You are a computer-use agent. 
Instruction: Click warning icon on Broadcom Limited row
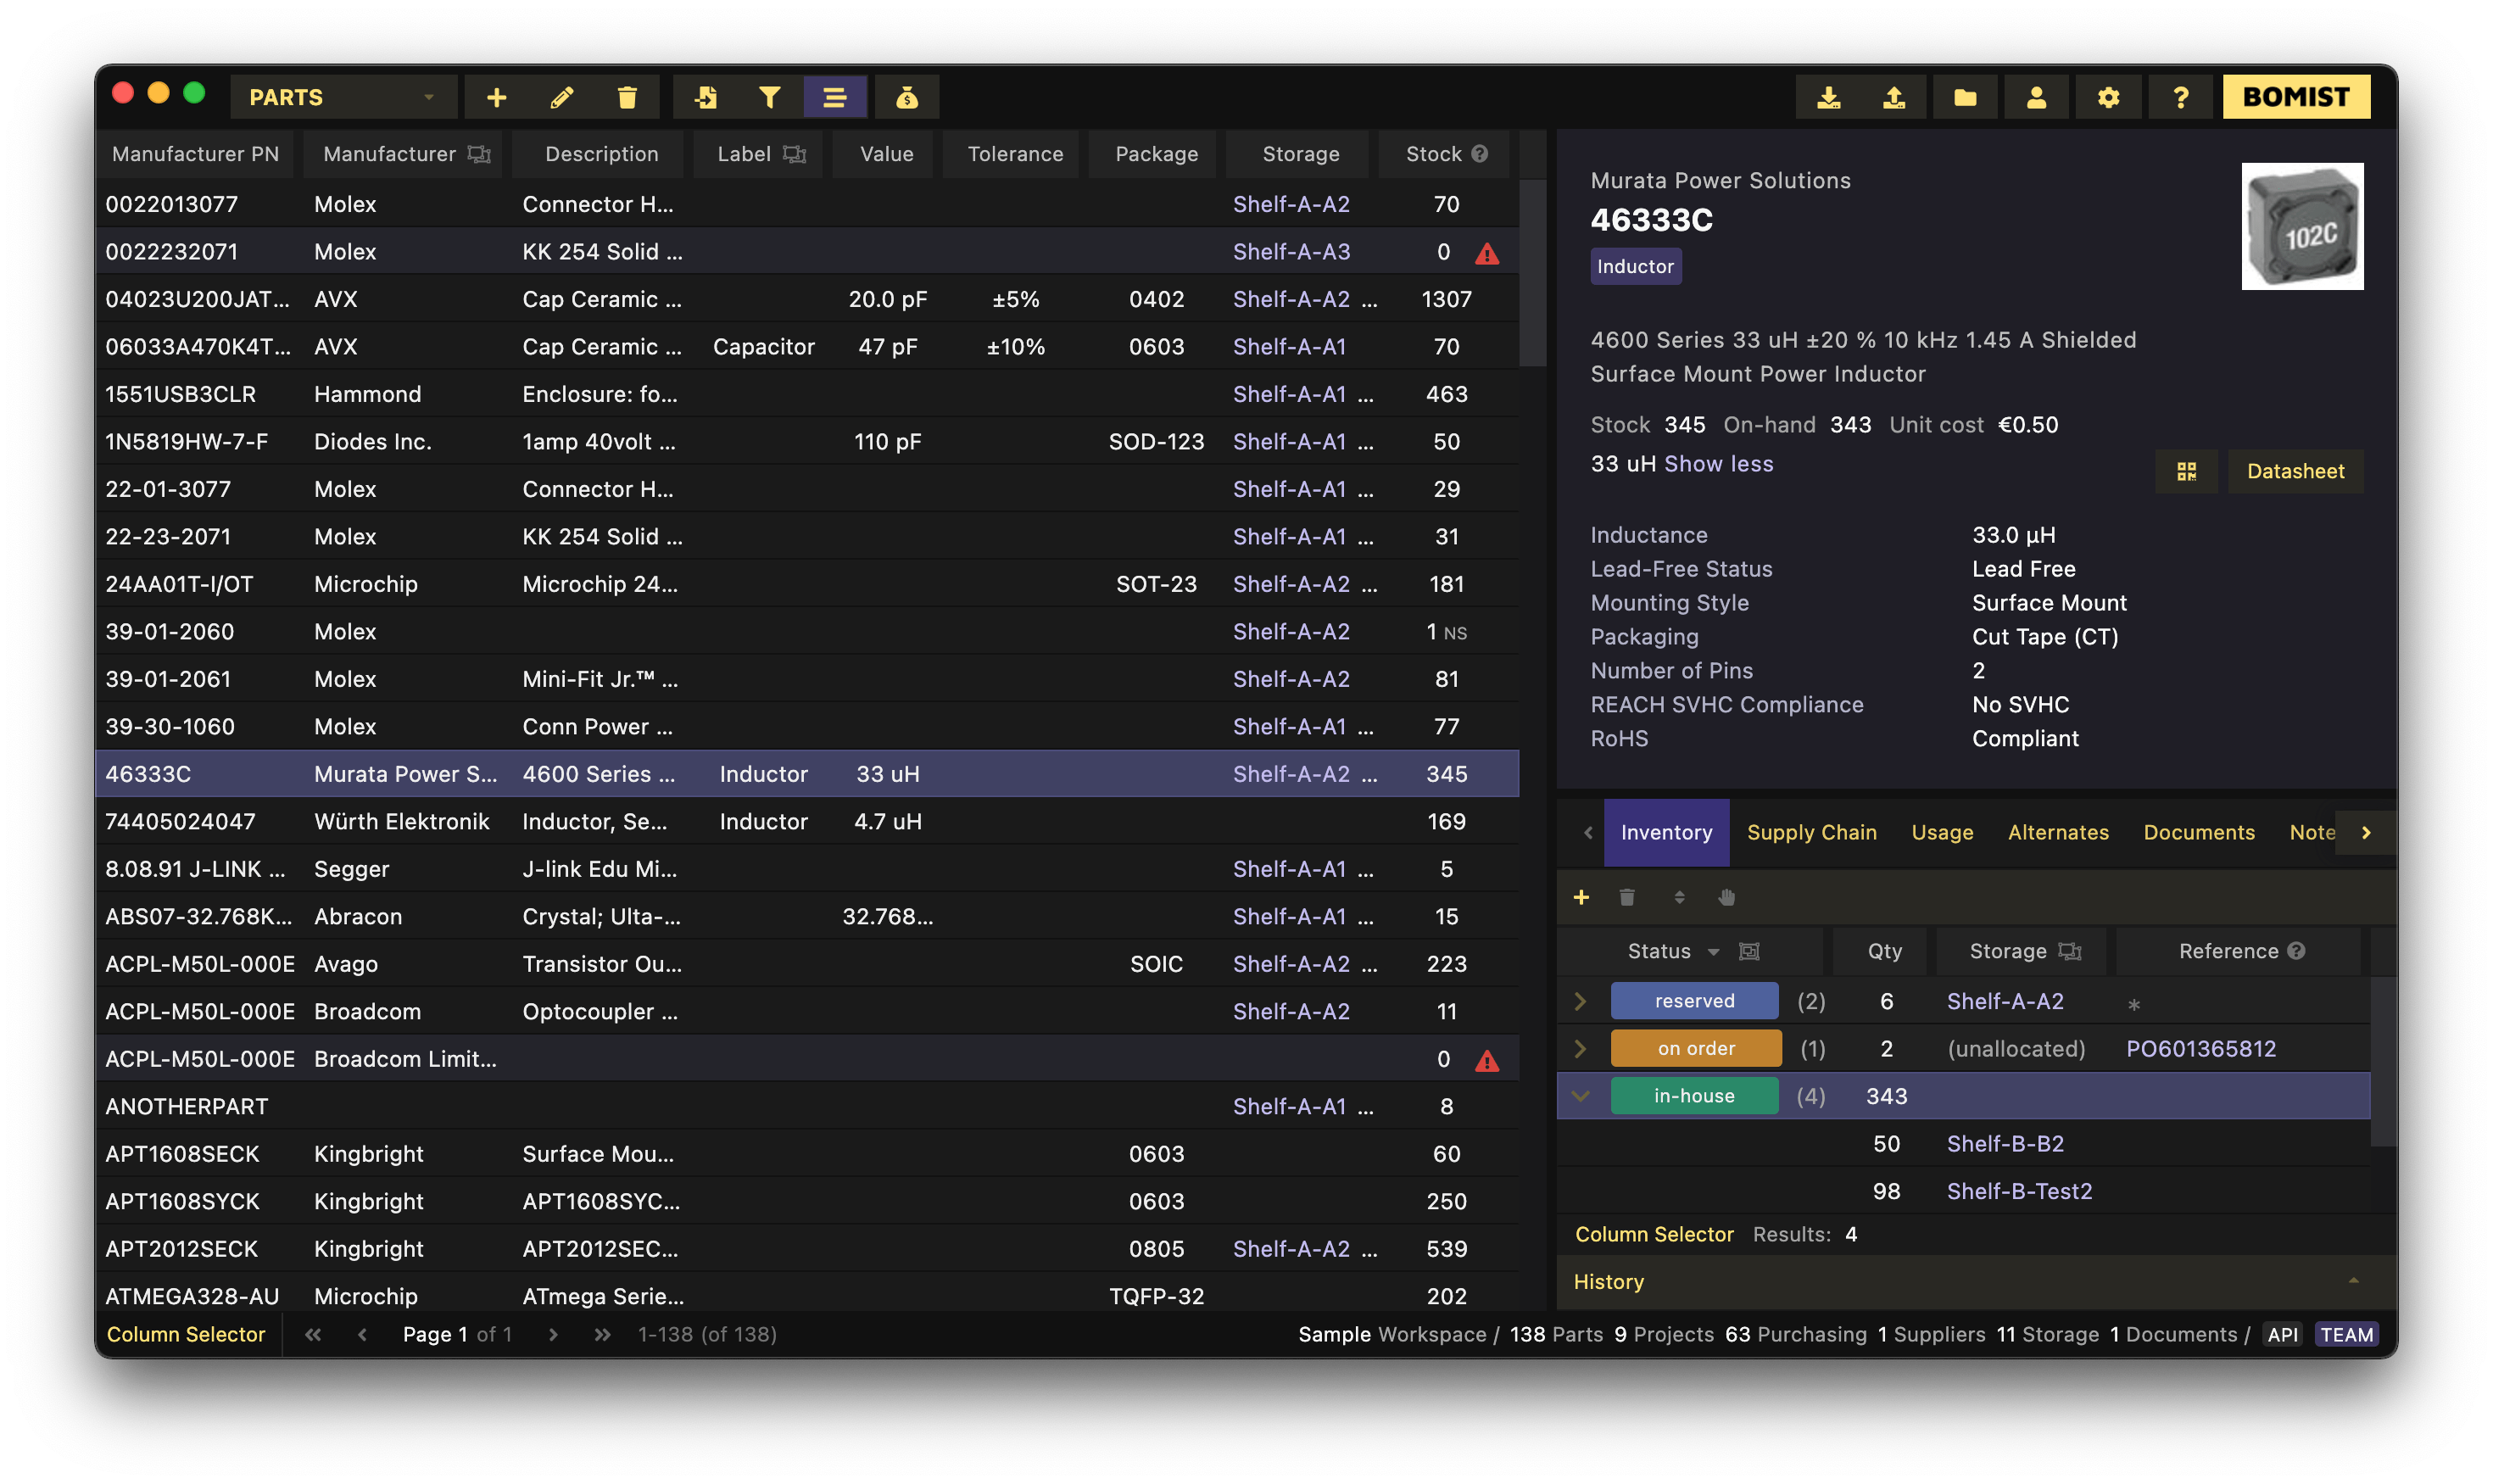click(1487, 1060)
